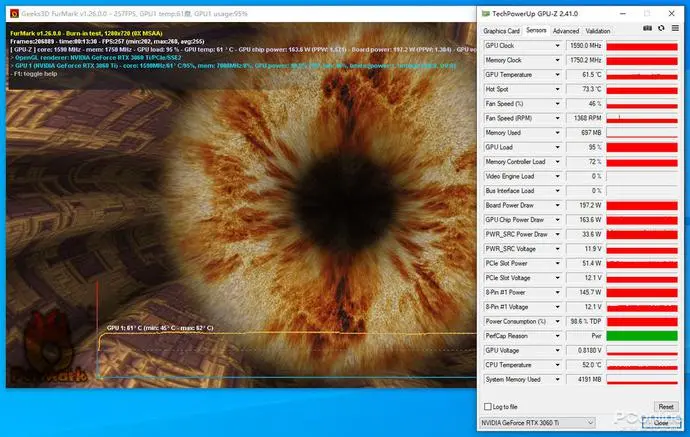This screenshot has width=690, height=437.
Task: Click the 1750.2 MHz Memory Clock value
Action: tap(585, 60)
